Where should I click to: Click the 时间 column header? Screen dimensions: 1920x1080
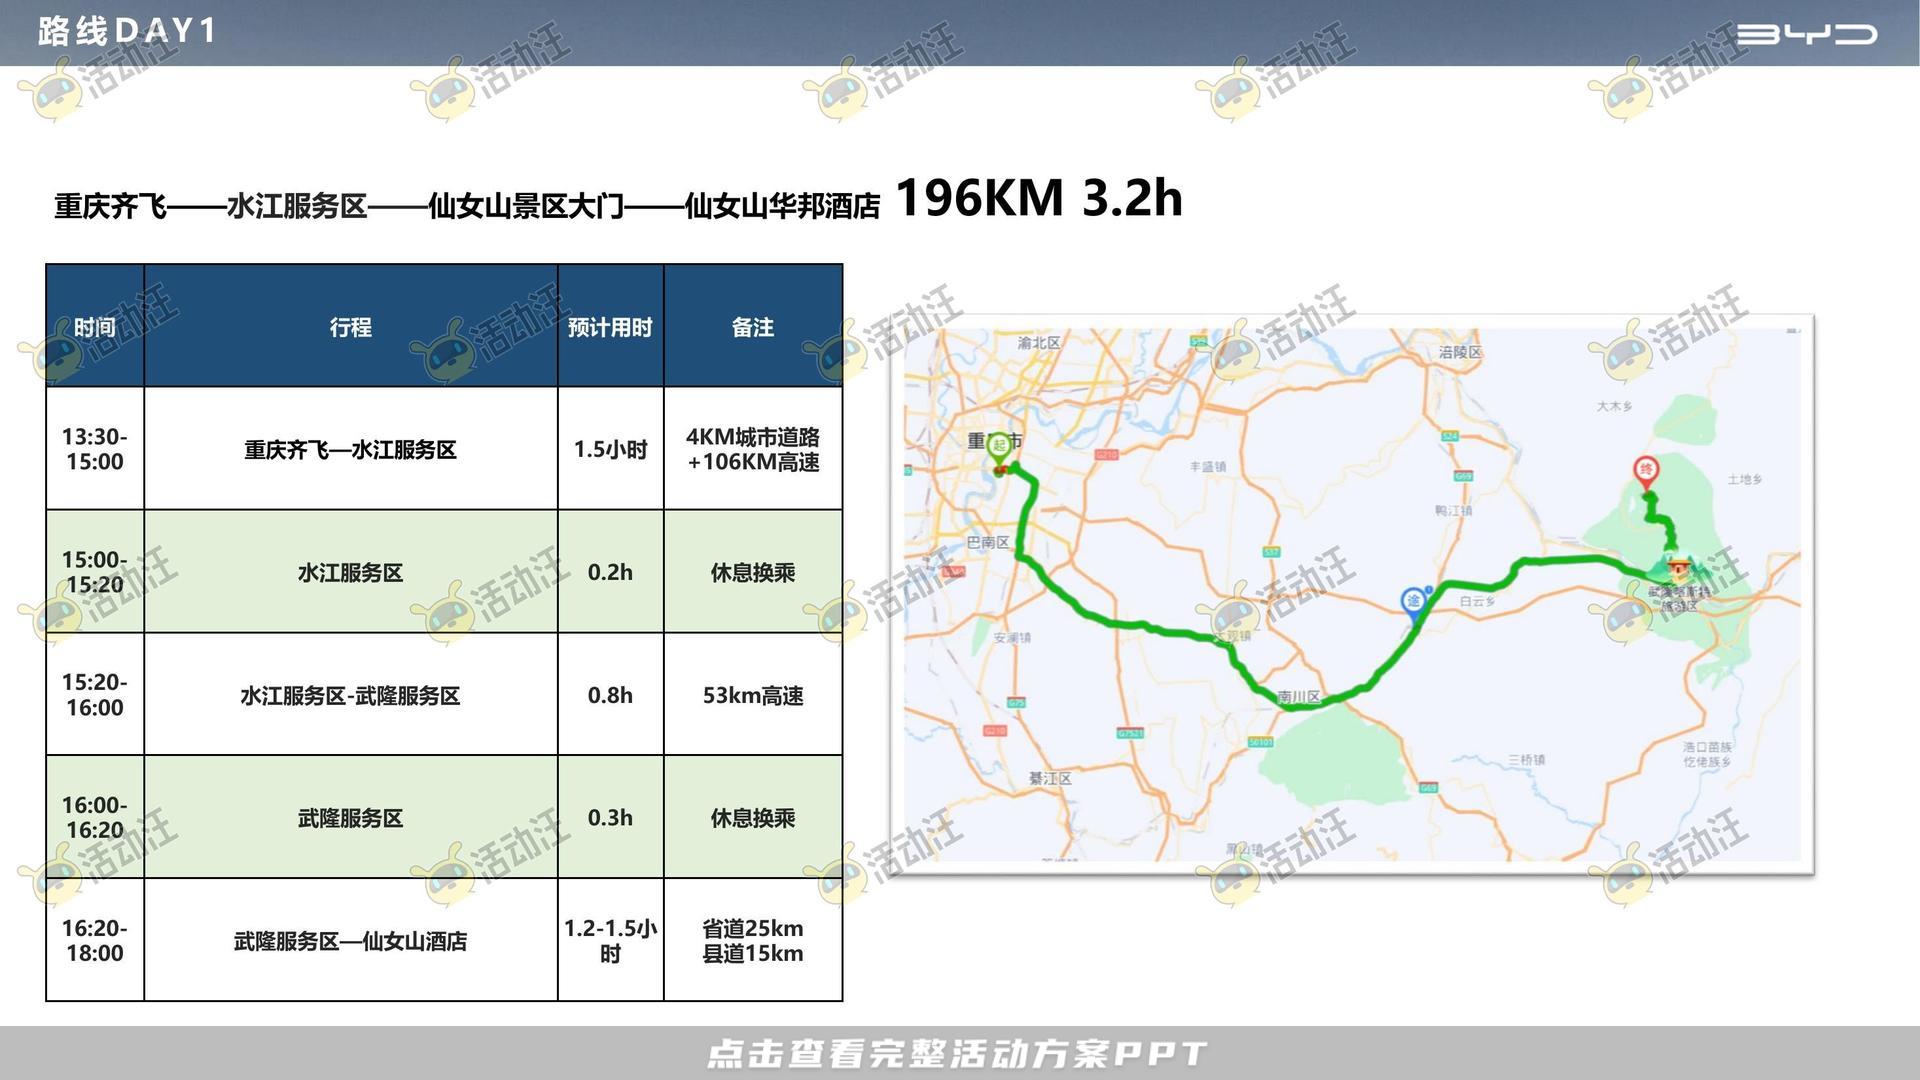(x=95, y=327)
